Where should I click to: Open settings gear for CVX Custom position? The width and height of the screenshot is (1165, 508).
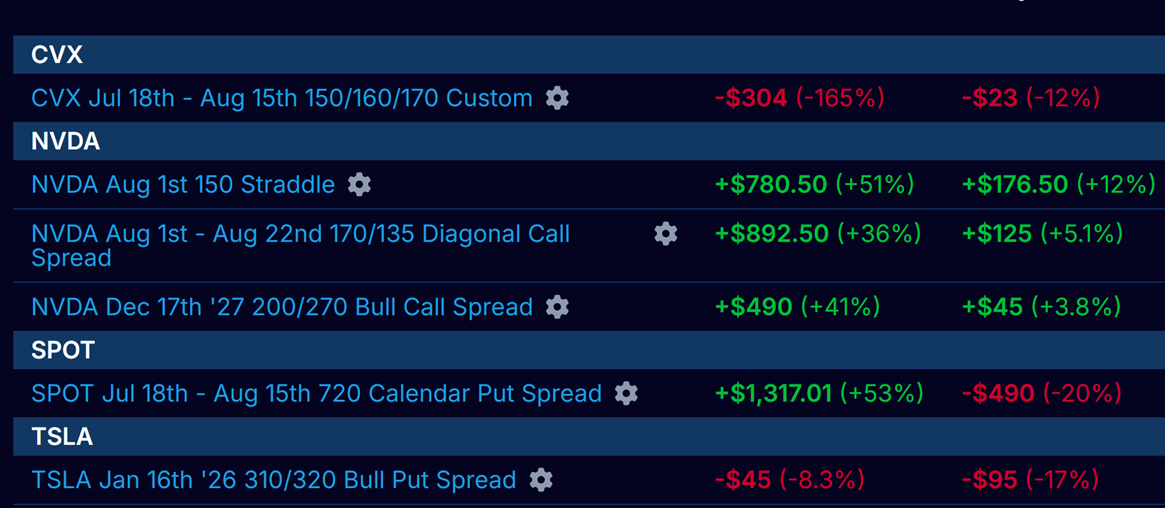coord(557,98)
